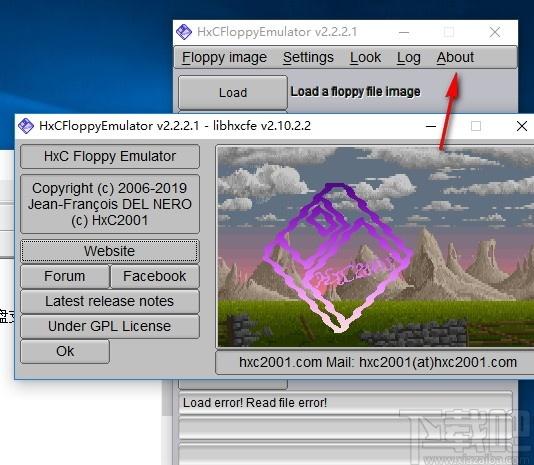Click the Load button in main window

pyautogui.click(x=233, y=92)
